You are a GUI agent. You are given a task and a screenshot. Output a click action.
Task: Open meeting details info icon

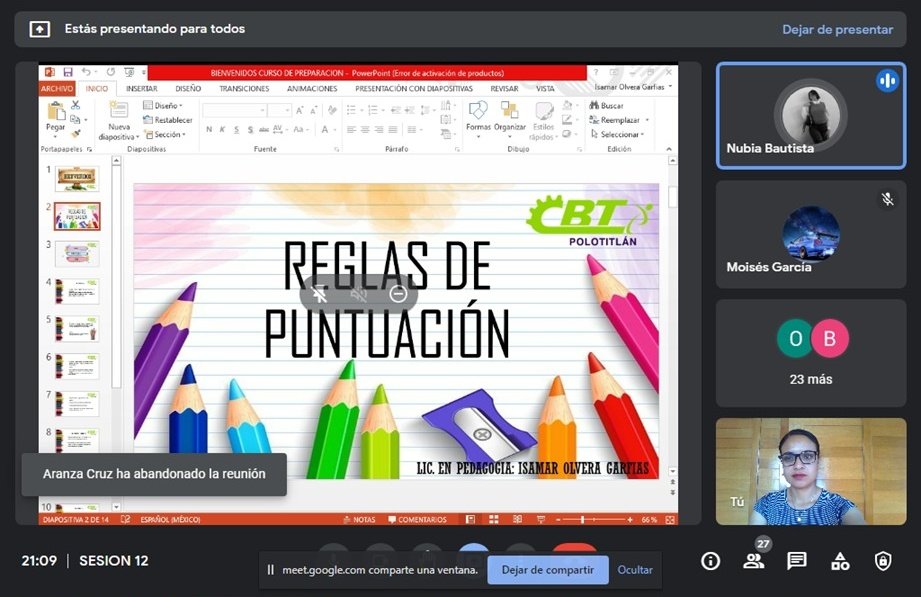(x=710, y=561)
